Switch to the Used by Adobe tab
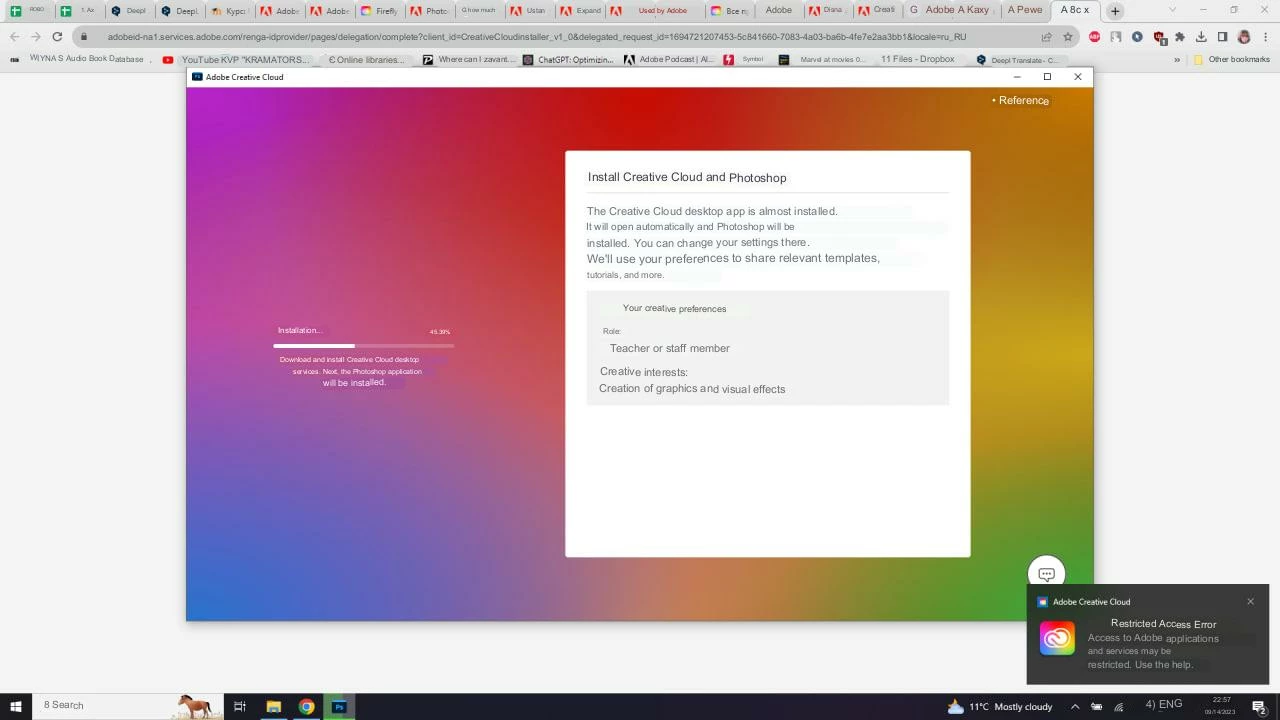The width and height of the screenshot is (1280, 720). click(x=653, y=11)
